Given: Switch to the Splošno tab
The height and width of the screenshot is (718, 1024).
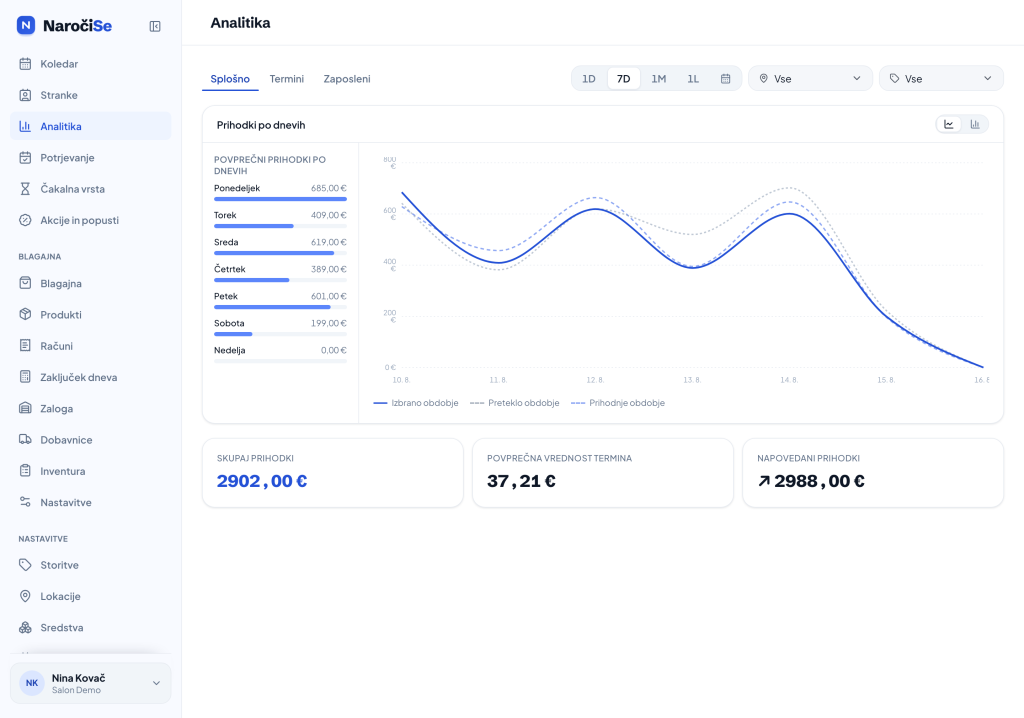Looking at the screenshot, I should 230,79.
